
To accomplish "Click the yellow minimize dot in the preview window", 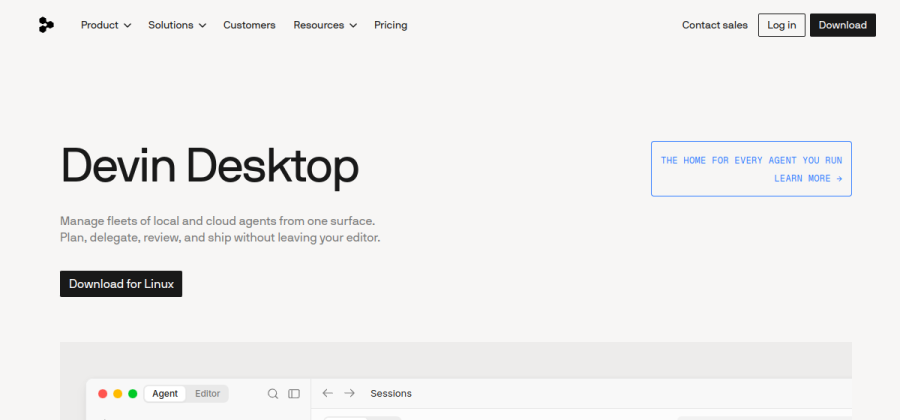I will tap(118, 394).
